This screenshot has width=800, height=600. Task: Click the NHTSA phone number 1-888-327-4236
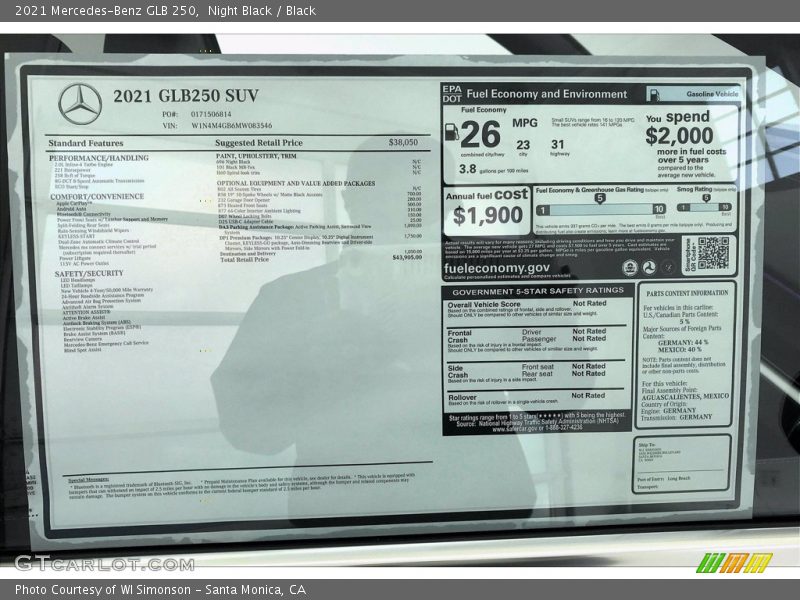coord(565,428)
